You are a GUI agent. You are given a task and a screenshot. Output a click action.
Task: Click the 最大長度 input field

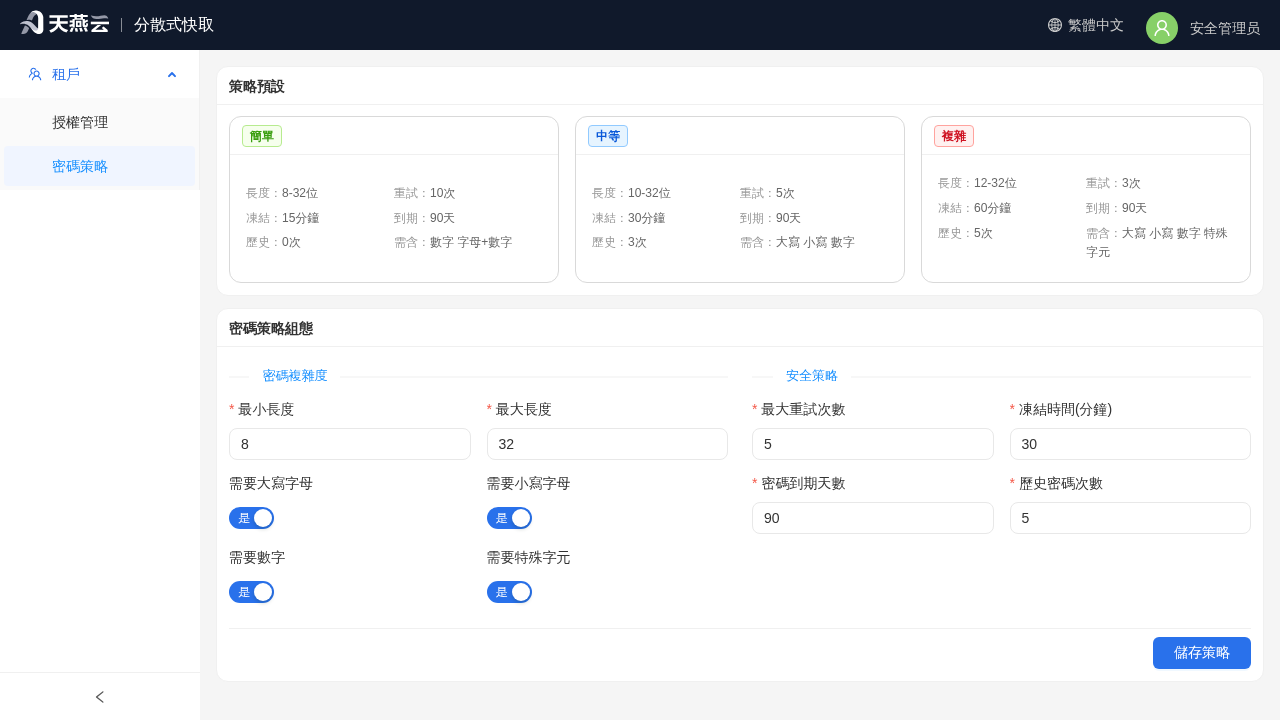point(607,444)
